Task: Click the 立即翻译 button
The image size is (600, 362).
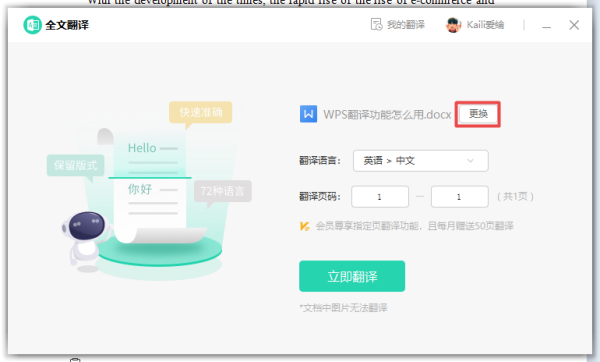Action: pos(352,276)
